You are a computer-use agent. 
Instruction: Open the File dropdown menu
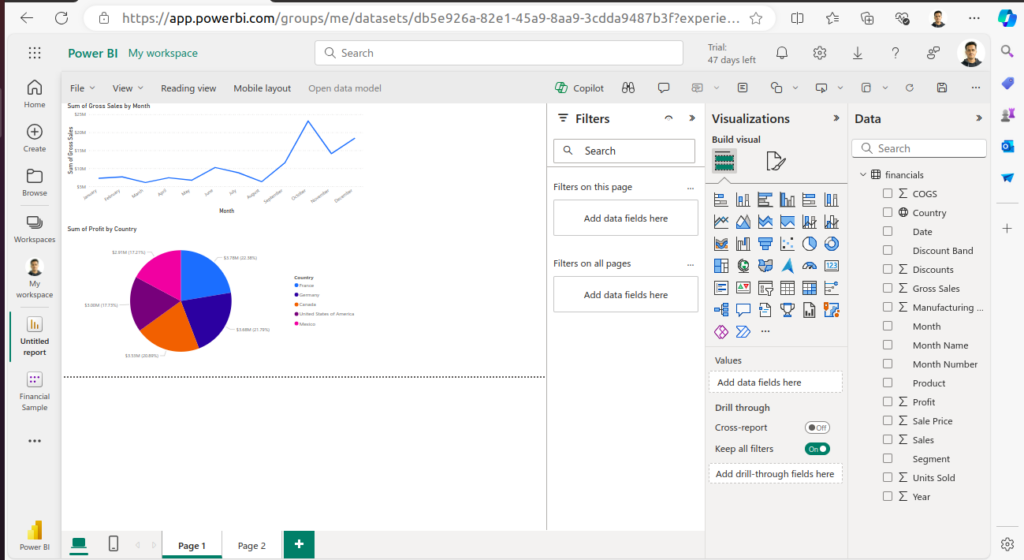[x=81, y=88]
